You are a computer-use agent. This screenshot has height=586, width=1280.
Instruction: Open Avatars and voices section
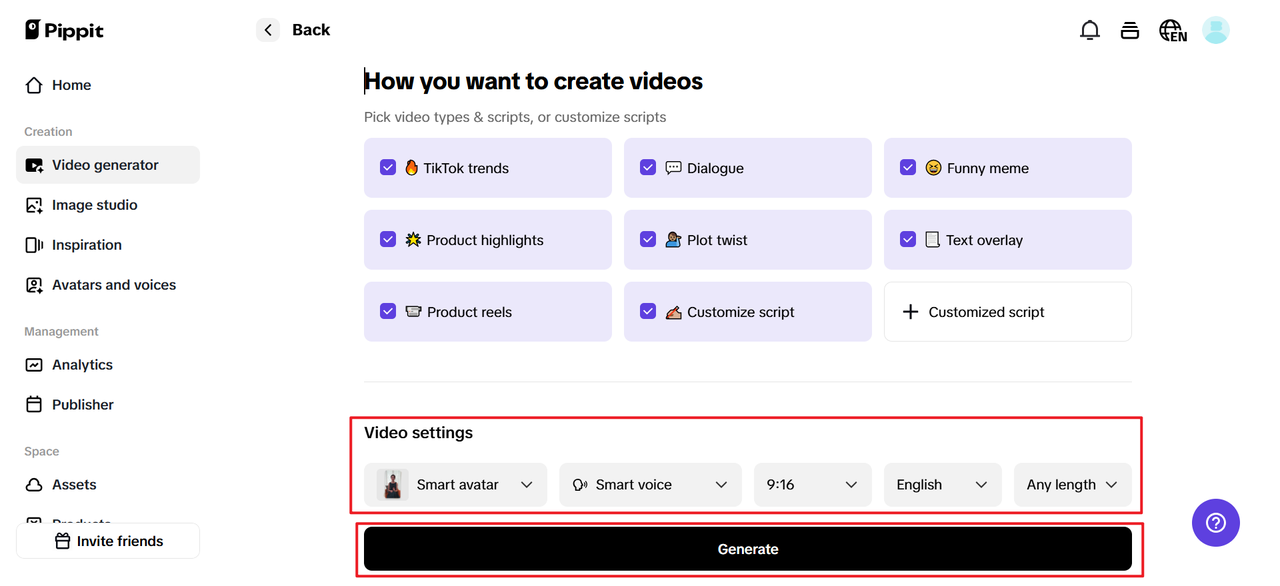113,285
